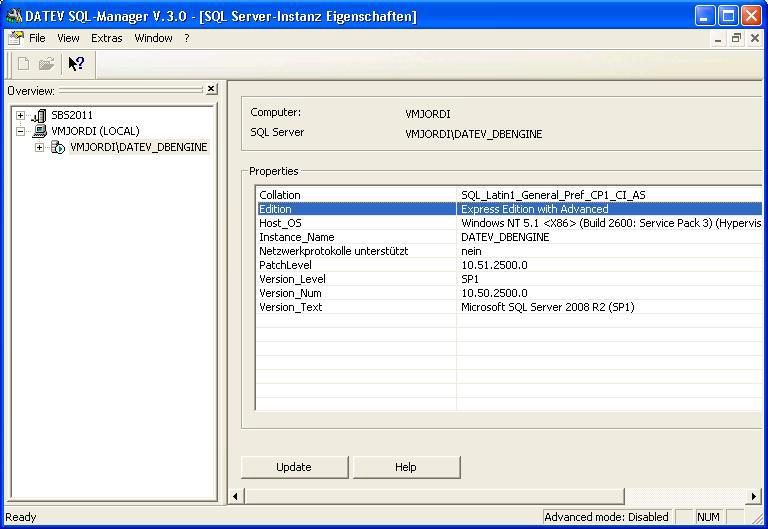Open the View menu
This screenshot has height=529, width=768.
(68, 38)
